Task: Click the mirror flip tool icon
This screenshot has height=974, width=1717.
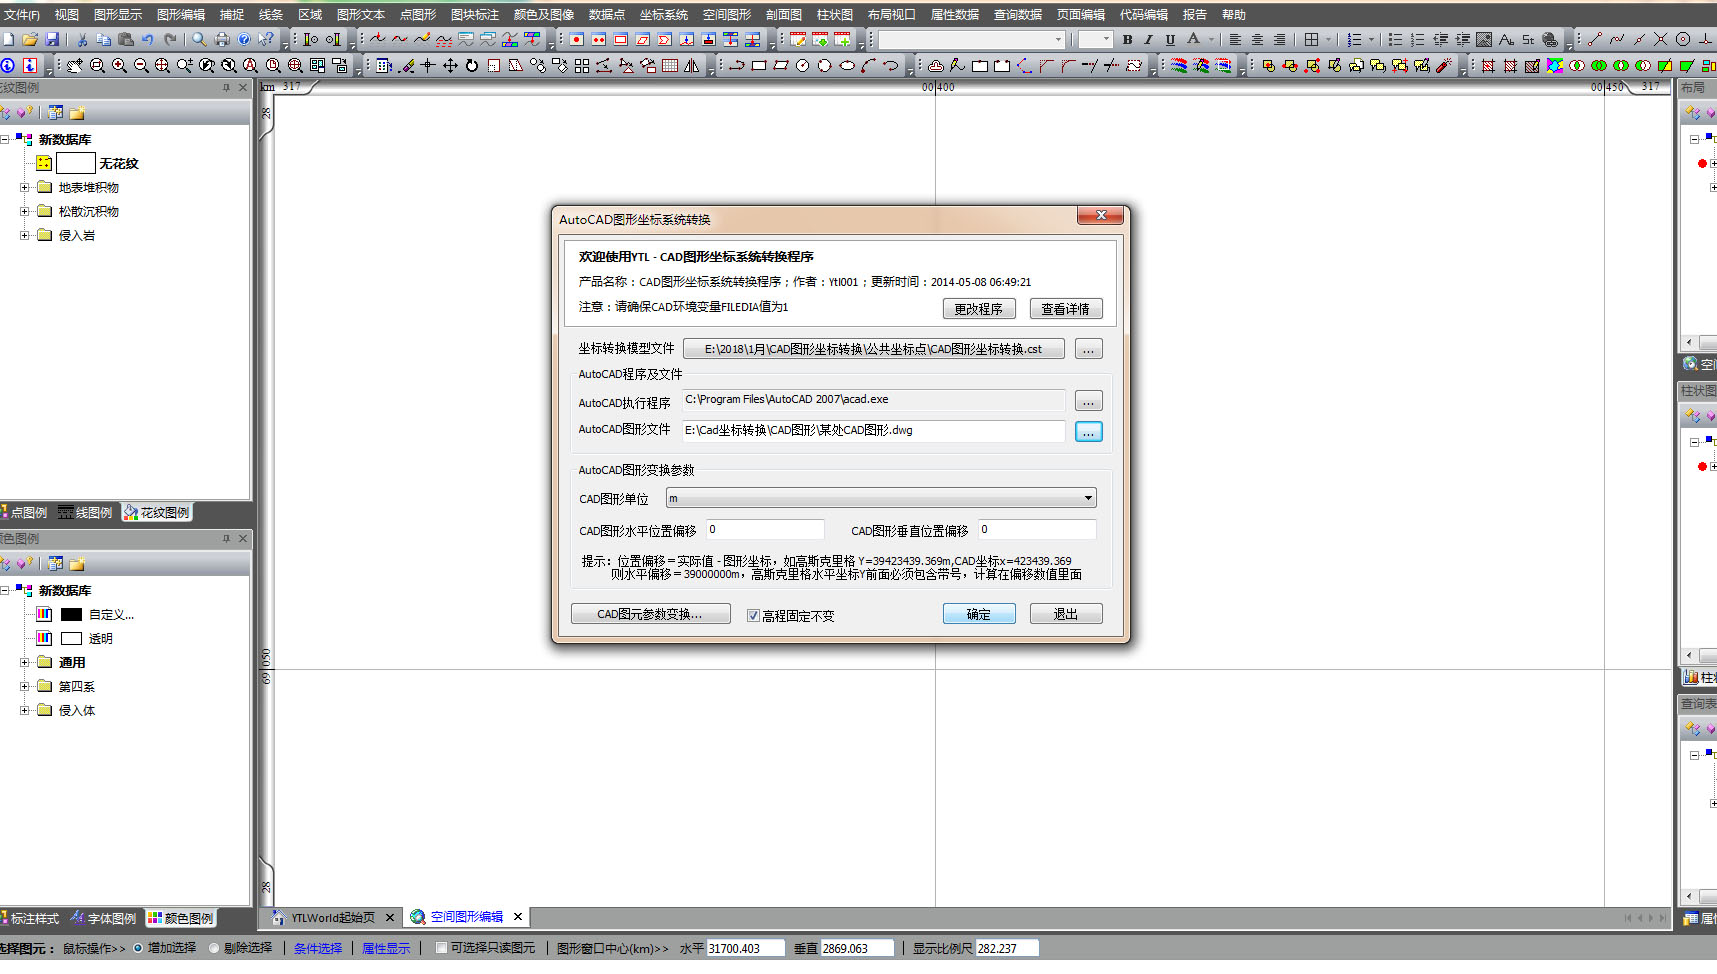Action: pos(692,66)
